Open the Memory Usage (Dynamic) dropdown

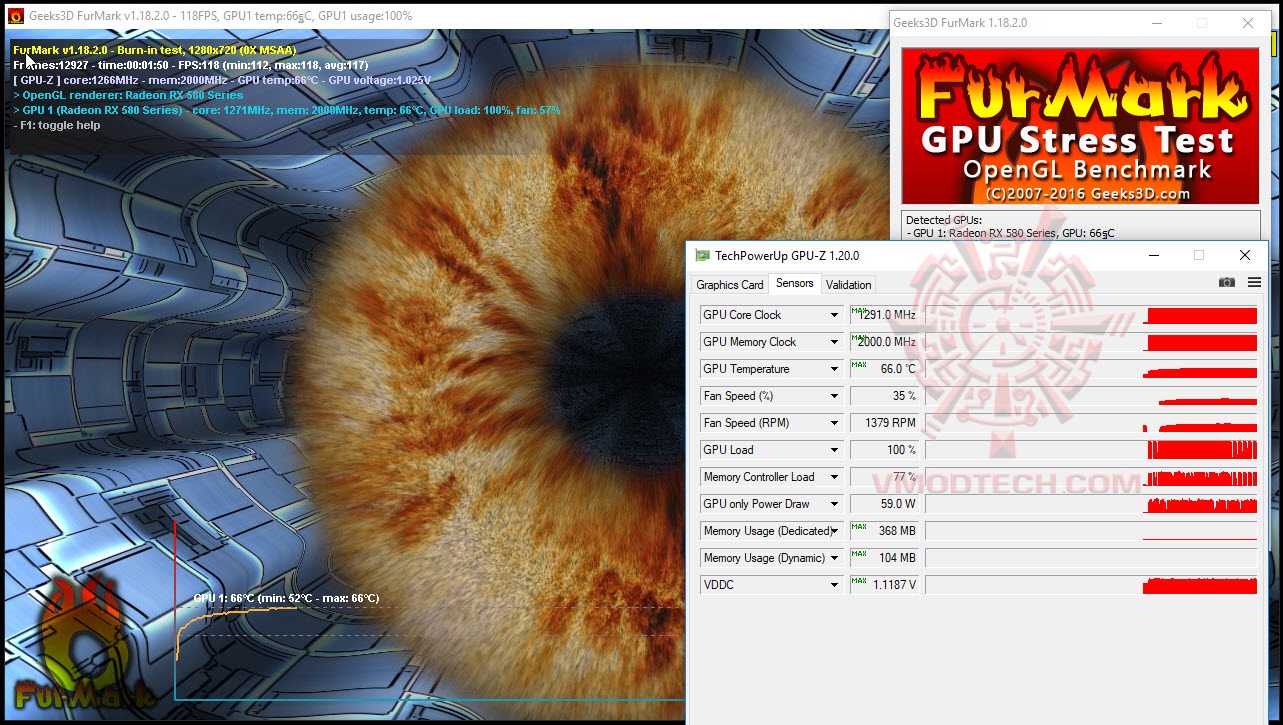tap(834, 558)
